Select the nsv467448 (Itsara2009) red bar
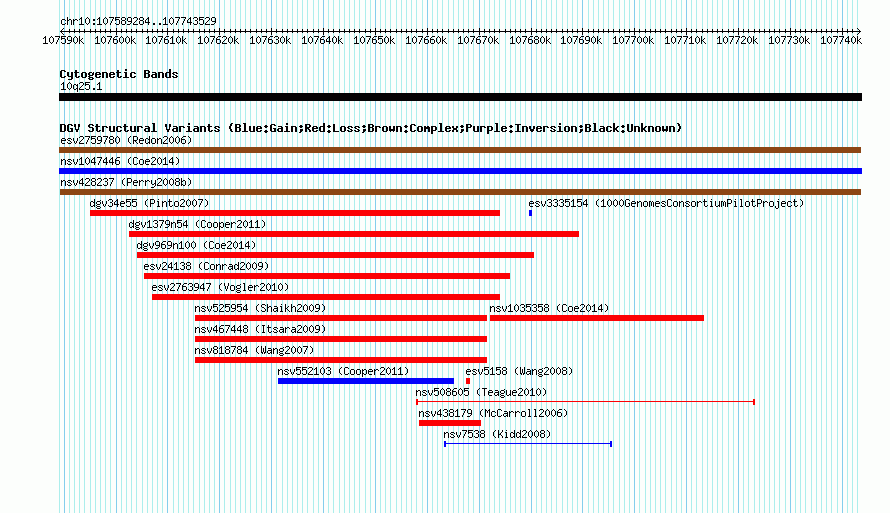Image resolution: width=890 pixels, height=513 pixels. click(x=341, y=339)
